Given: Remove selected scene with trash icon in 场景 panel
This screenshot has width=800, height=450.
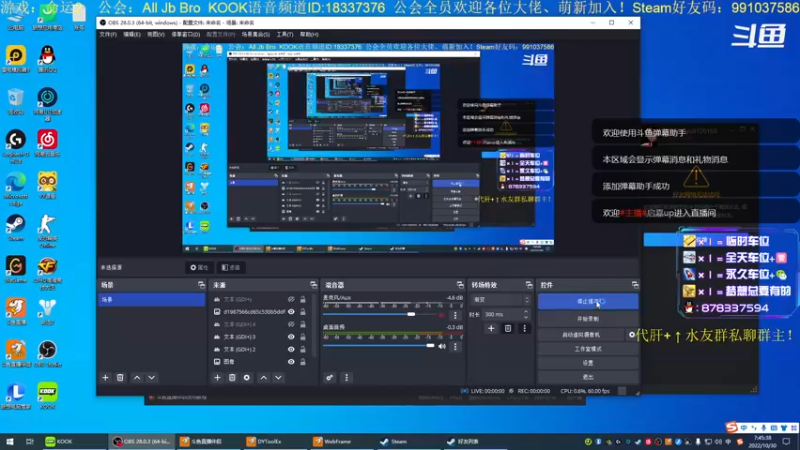Looking at the screenshot, I should coord(120,378).
